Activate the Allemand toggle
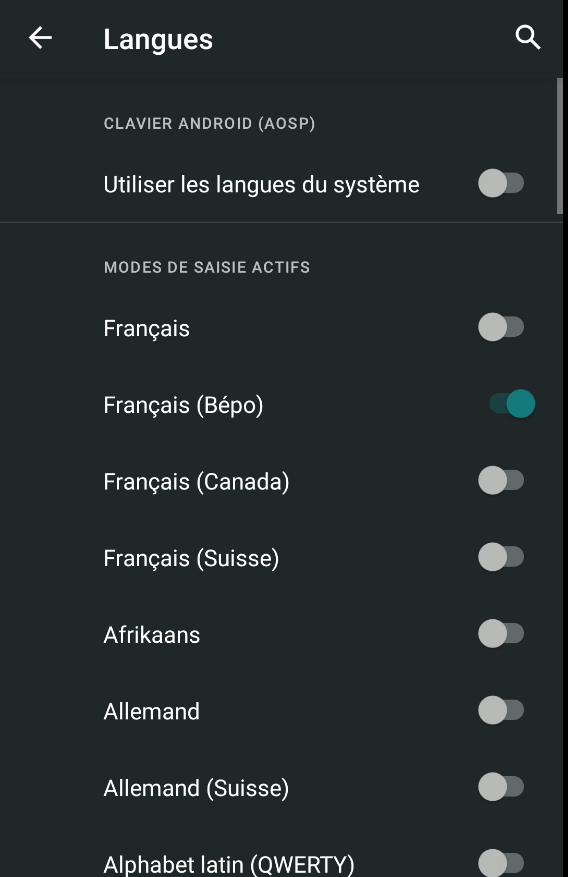This screenshot has width=568, height=877. (501, 710)
